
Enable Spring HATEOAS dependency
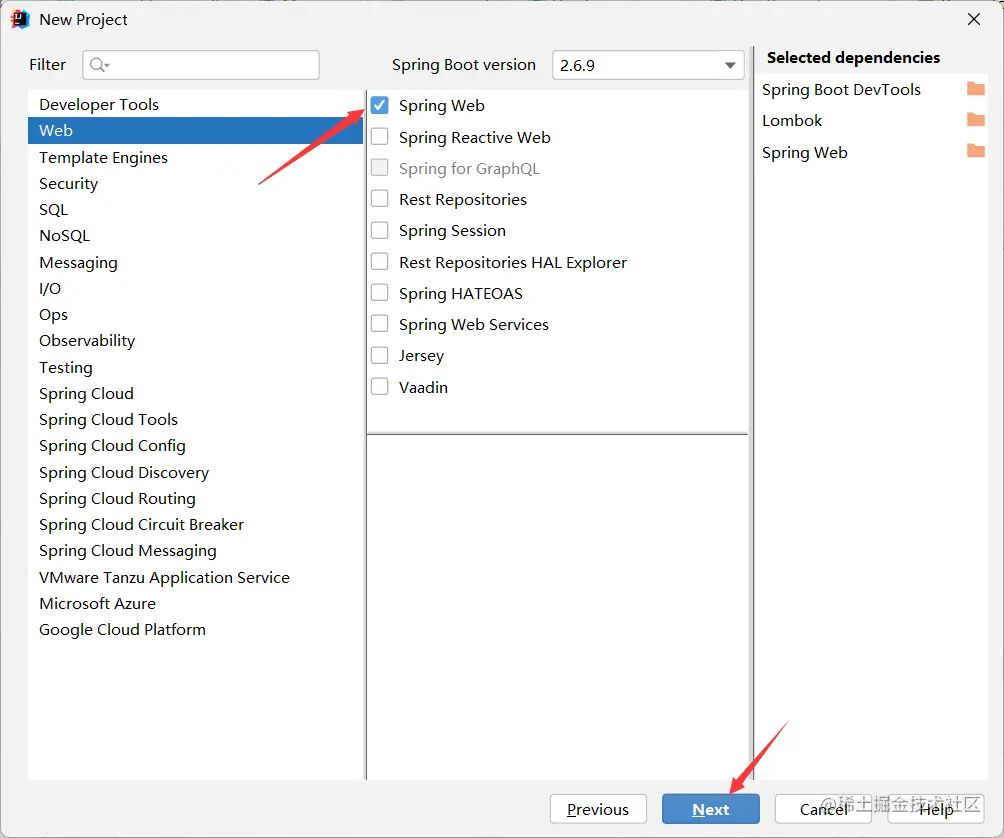(x=380, y=293)
